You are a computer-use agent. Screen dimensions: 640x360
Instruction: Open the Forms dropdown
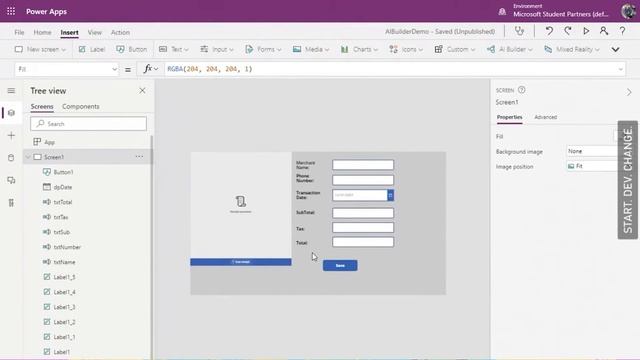263,49
